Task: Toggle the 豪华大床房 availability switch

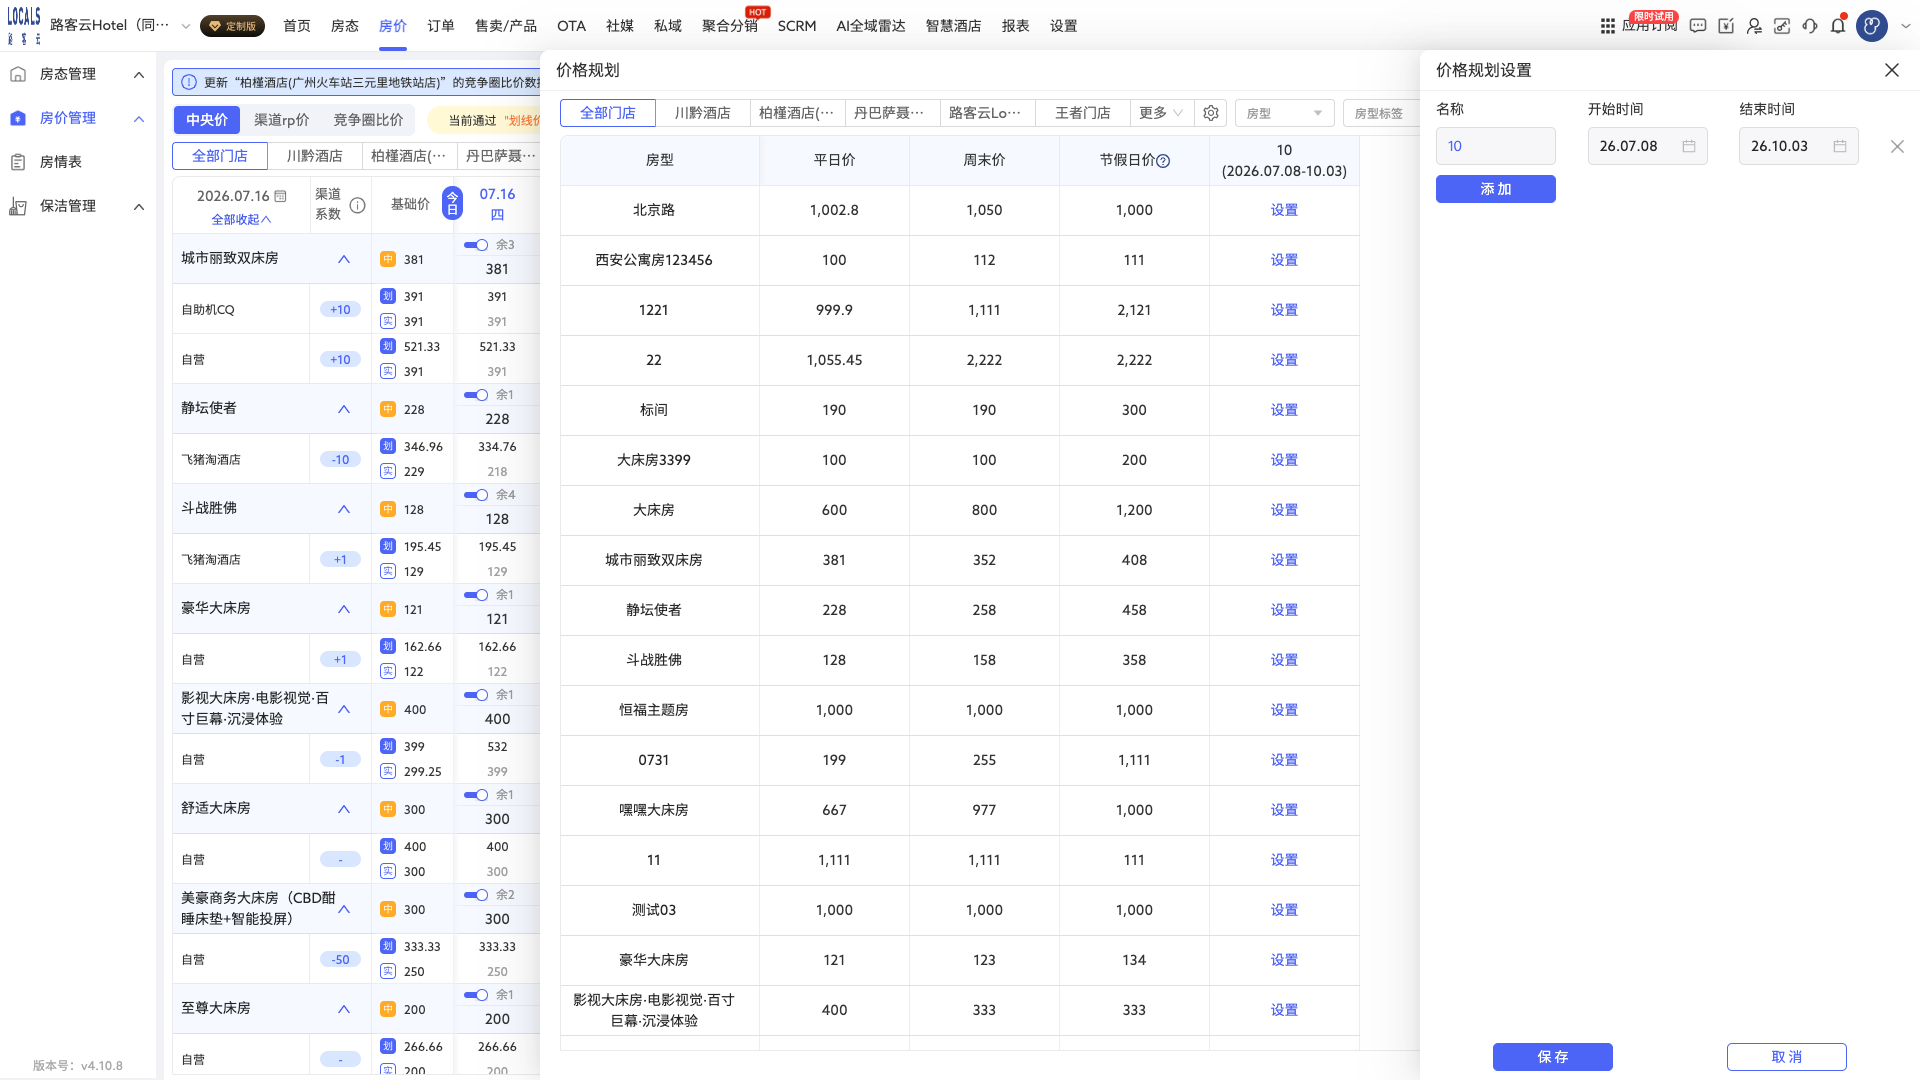Action: tap(476, 595)
